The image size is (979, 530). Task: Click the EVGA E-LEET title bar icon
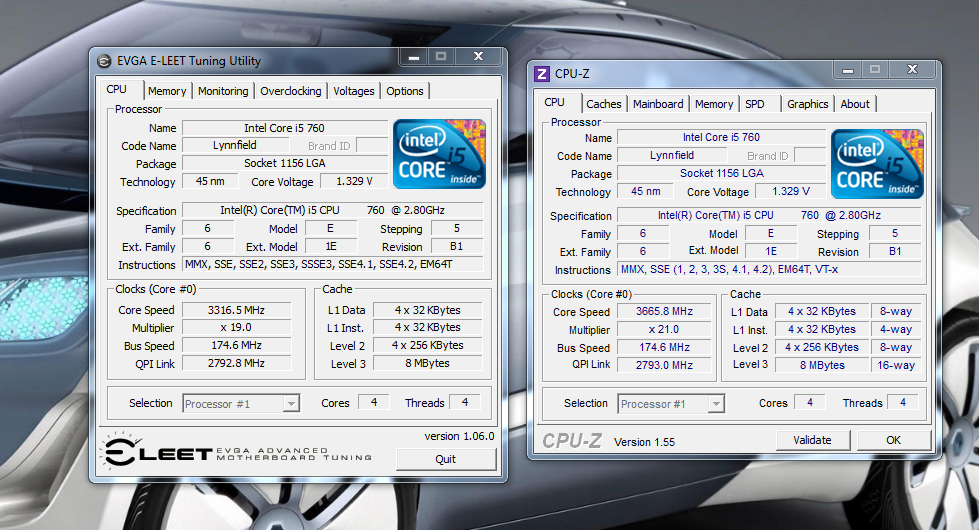pos(104,61)
